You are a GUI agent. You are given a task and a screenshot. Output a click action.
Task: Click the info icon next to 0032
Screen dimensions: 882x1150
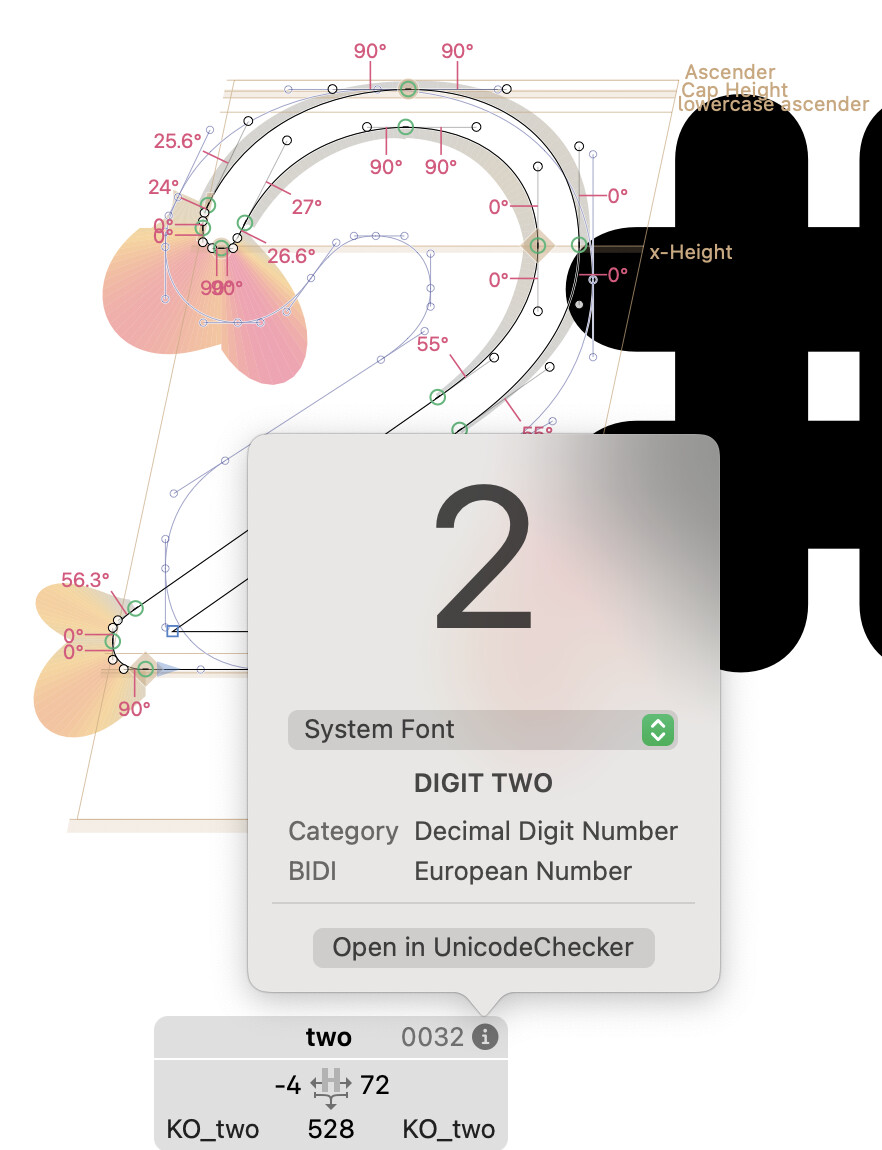point(485,1037)
